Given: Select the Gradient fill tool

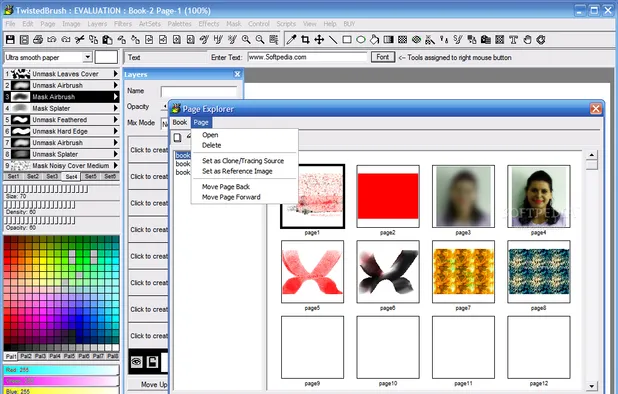Looking at the screenshot, I should pyautogui.click(x=389, y=39).
